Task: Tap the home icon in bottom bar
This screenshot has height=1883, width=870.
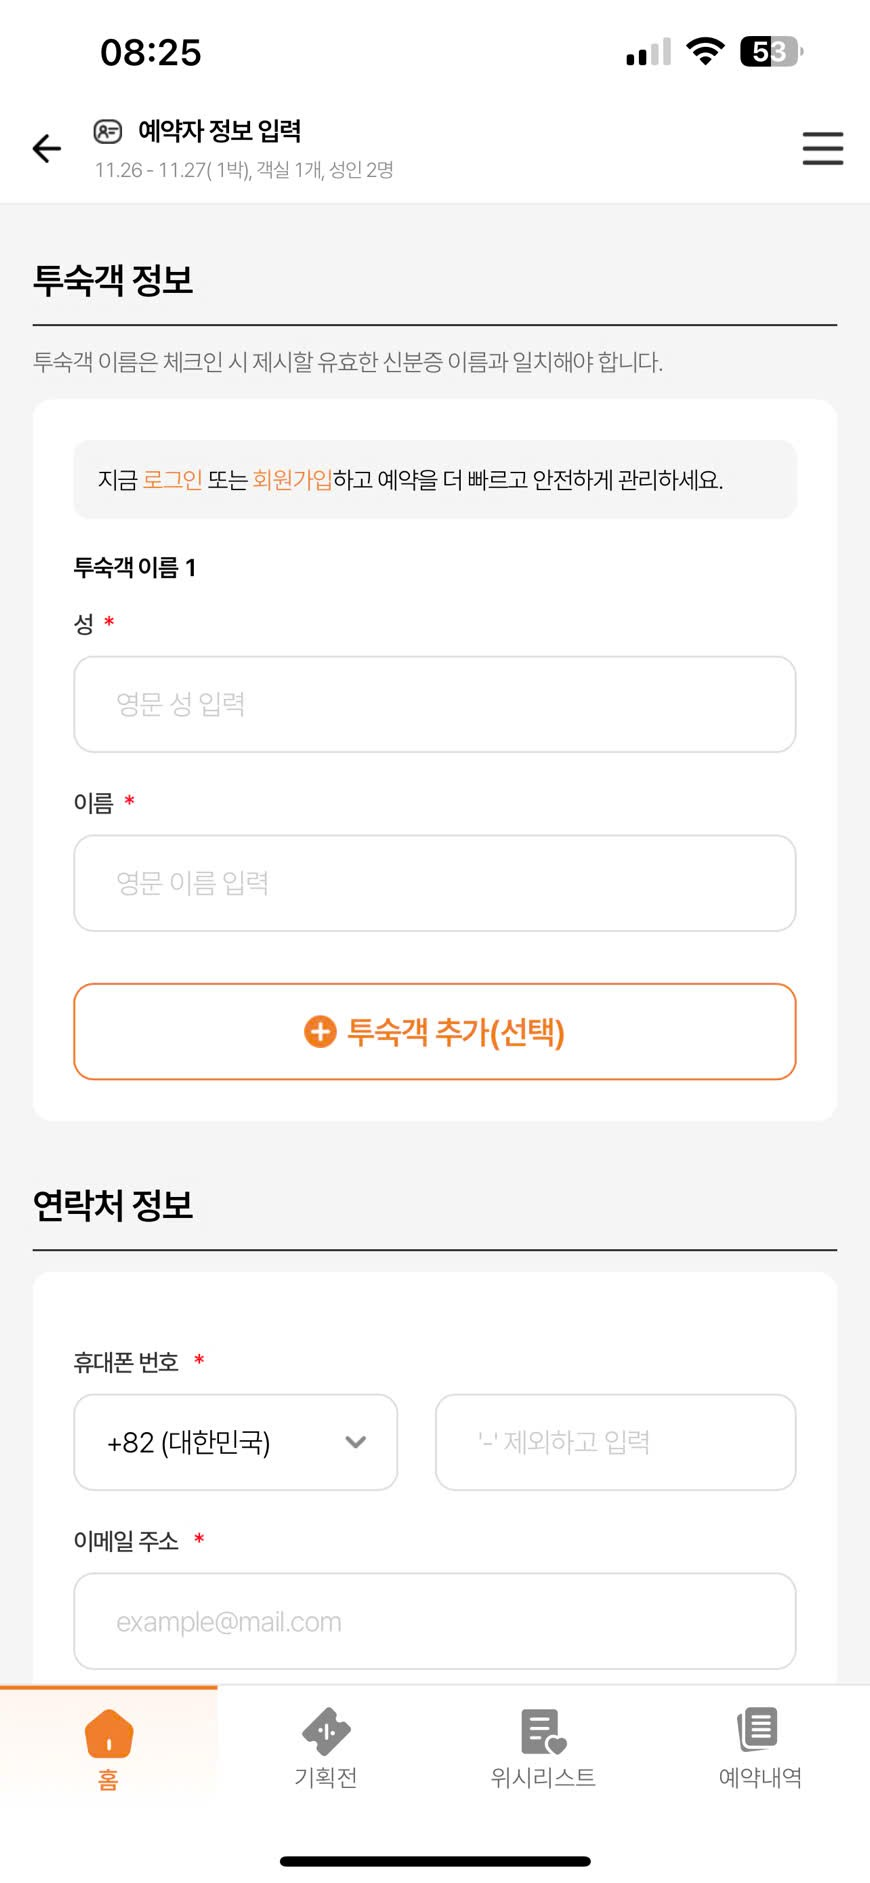Action: [109, 1733]
